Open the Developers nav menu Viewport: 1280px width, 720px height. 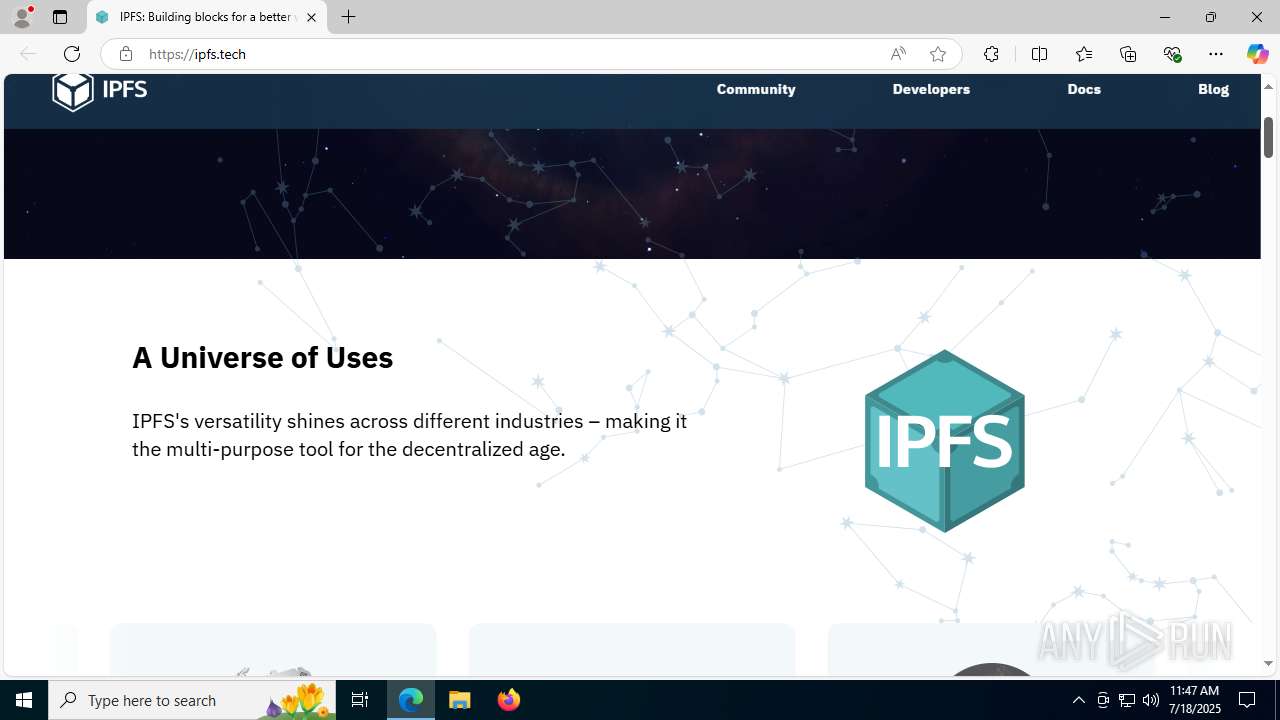pyautogui.click(x=931, y=89)
